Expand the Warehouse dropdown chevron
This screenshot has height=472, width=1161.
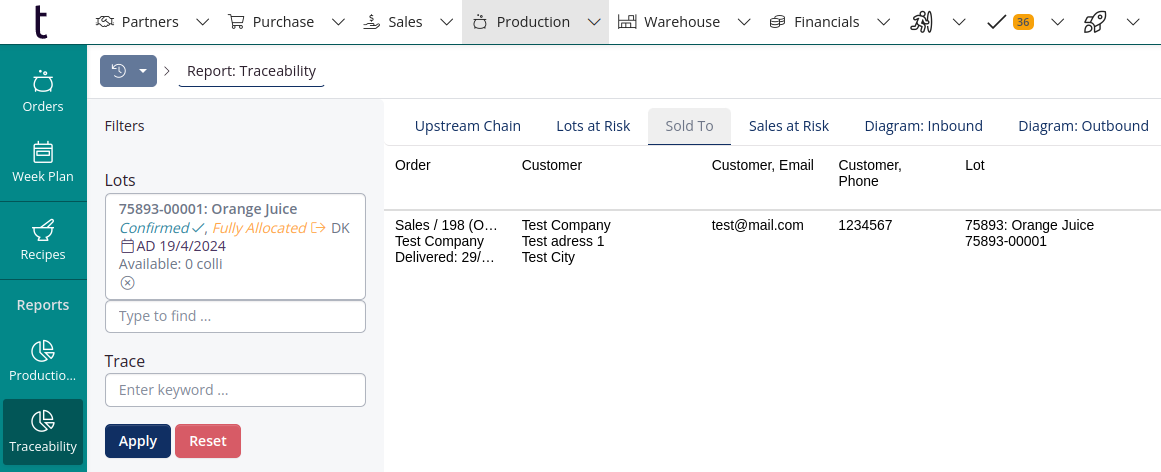point(745,22)
